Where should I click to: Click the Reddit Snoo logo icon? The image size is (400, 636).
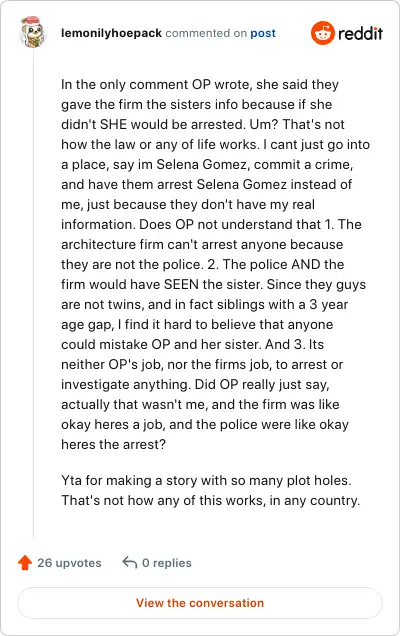pos(323,33)
